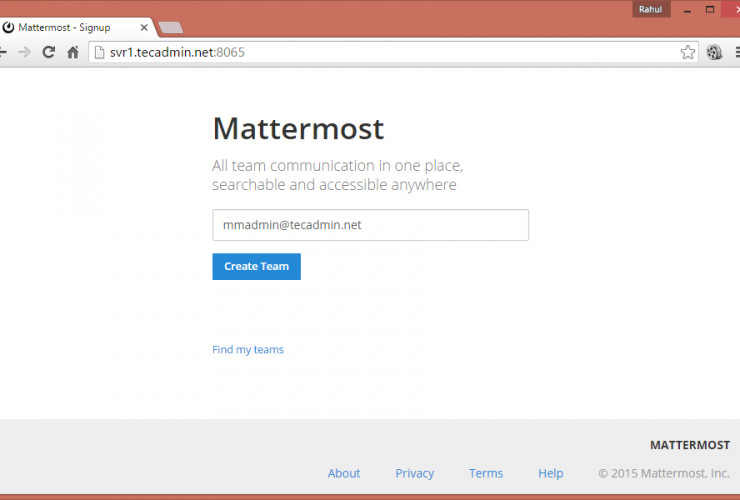Open the Rahul profile switcher
Screen dimensions: 740x500
650,9
